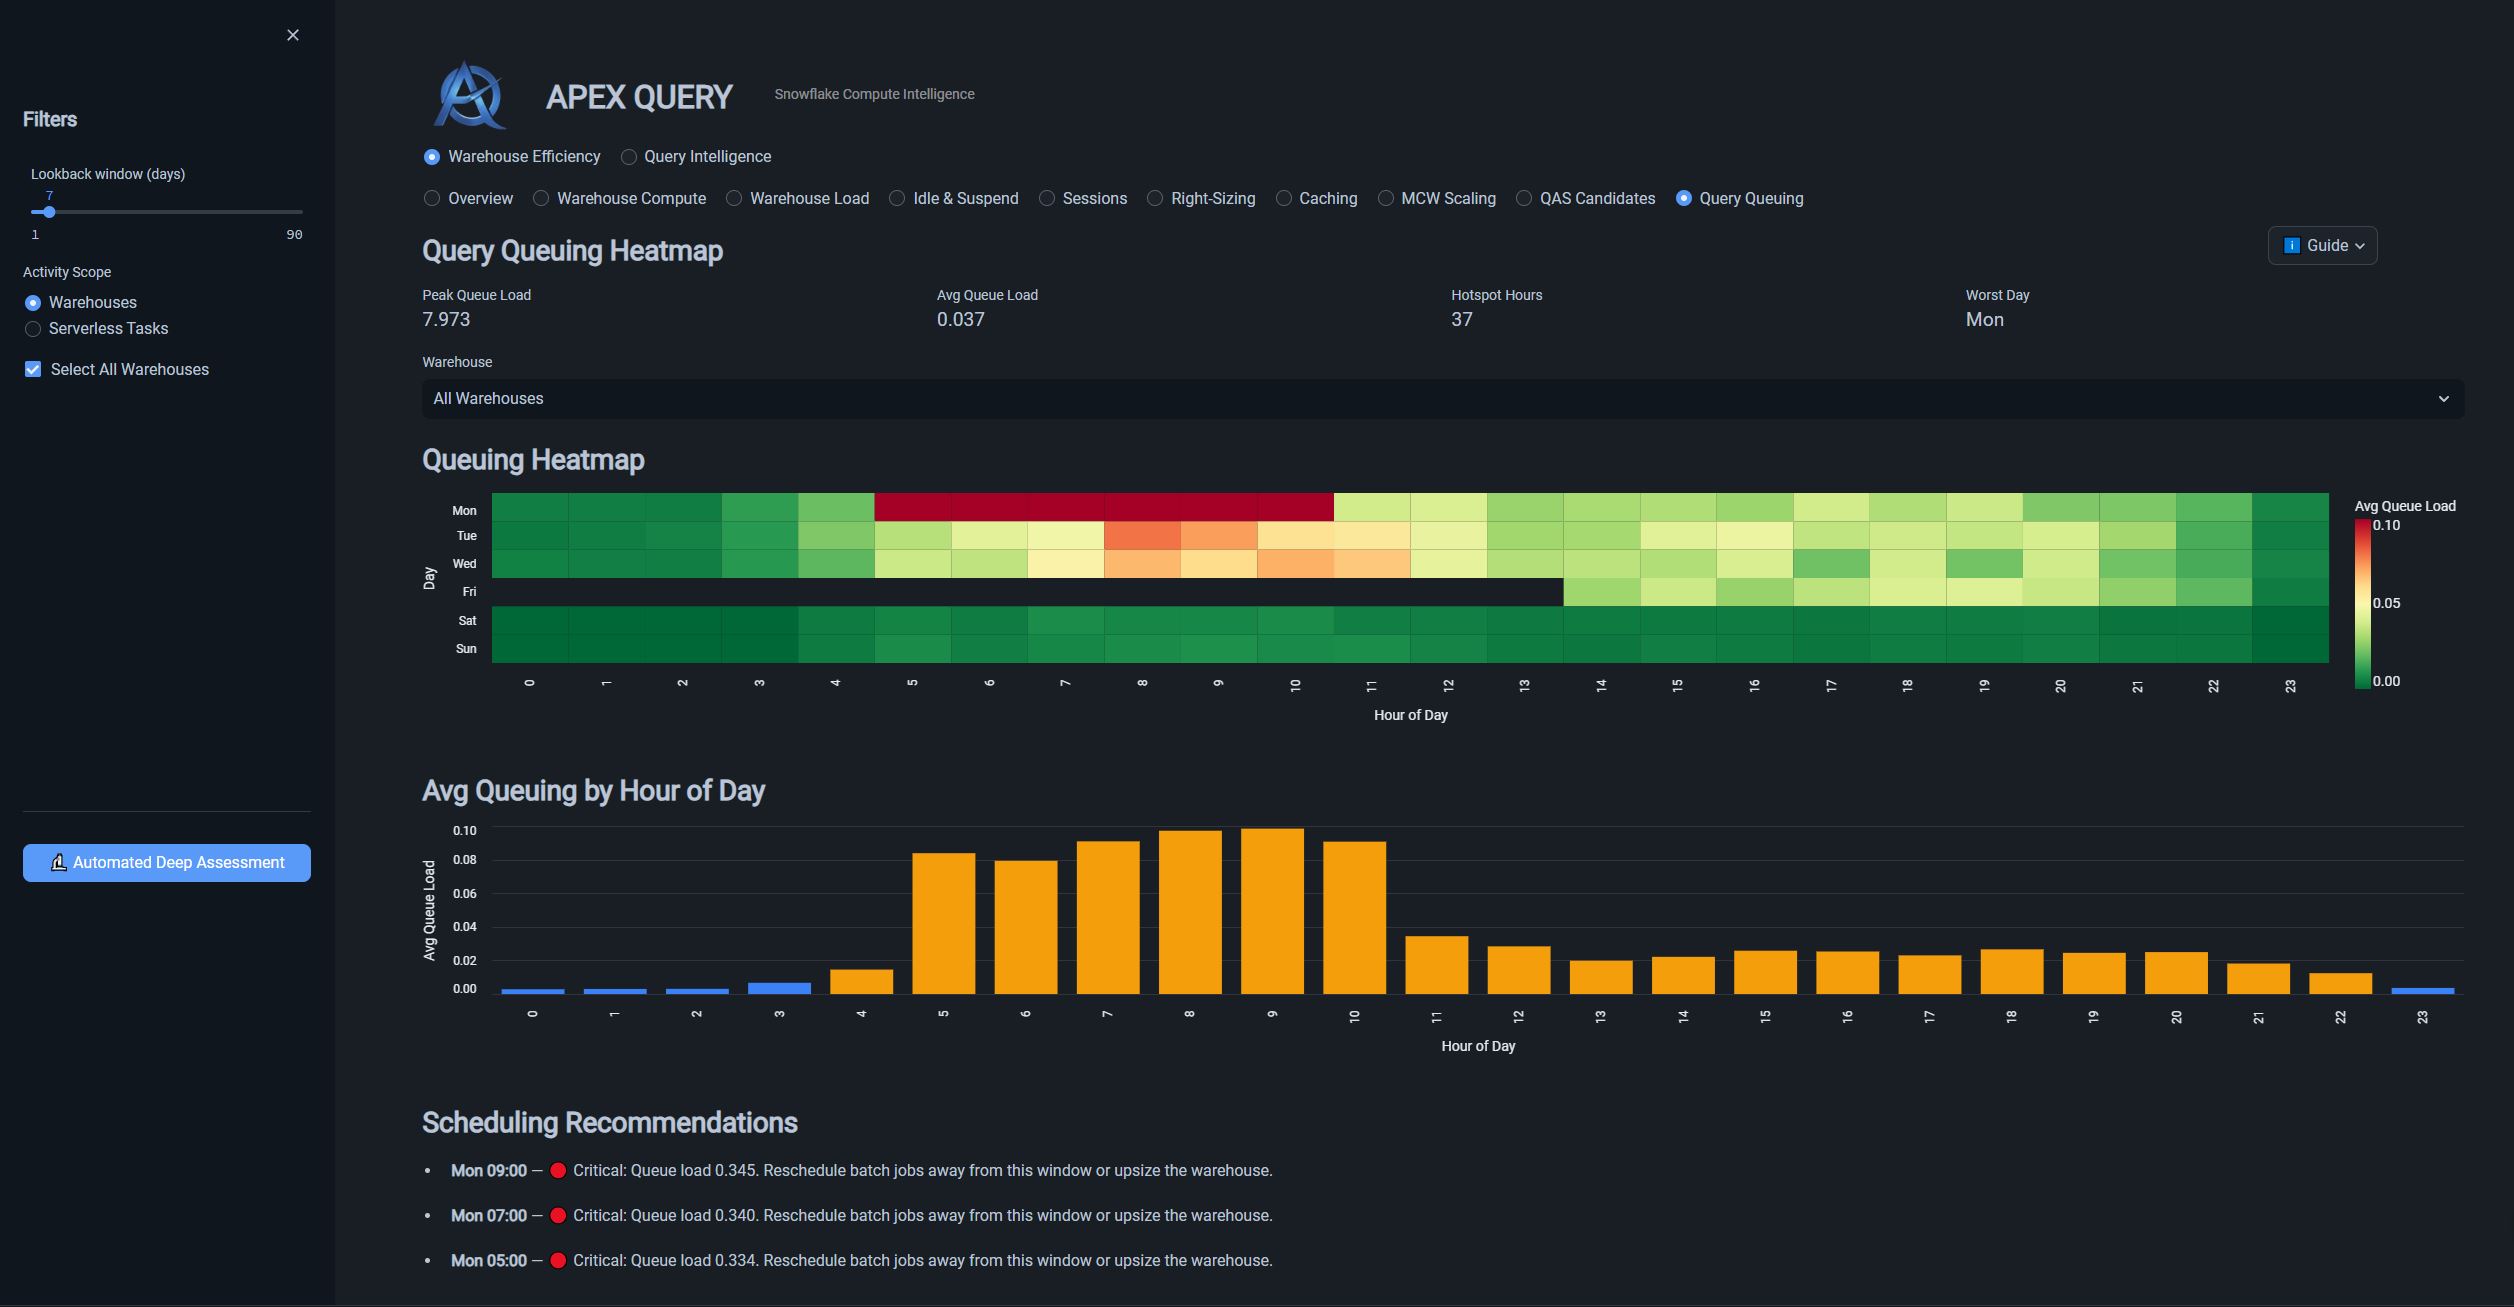The height and width of the screenshot is (1307, 2514).
Task: Click the hour 11 bar in bar chart
Action: pos(1436,965)
